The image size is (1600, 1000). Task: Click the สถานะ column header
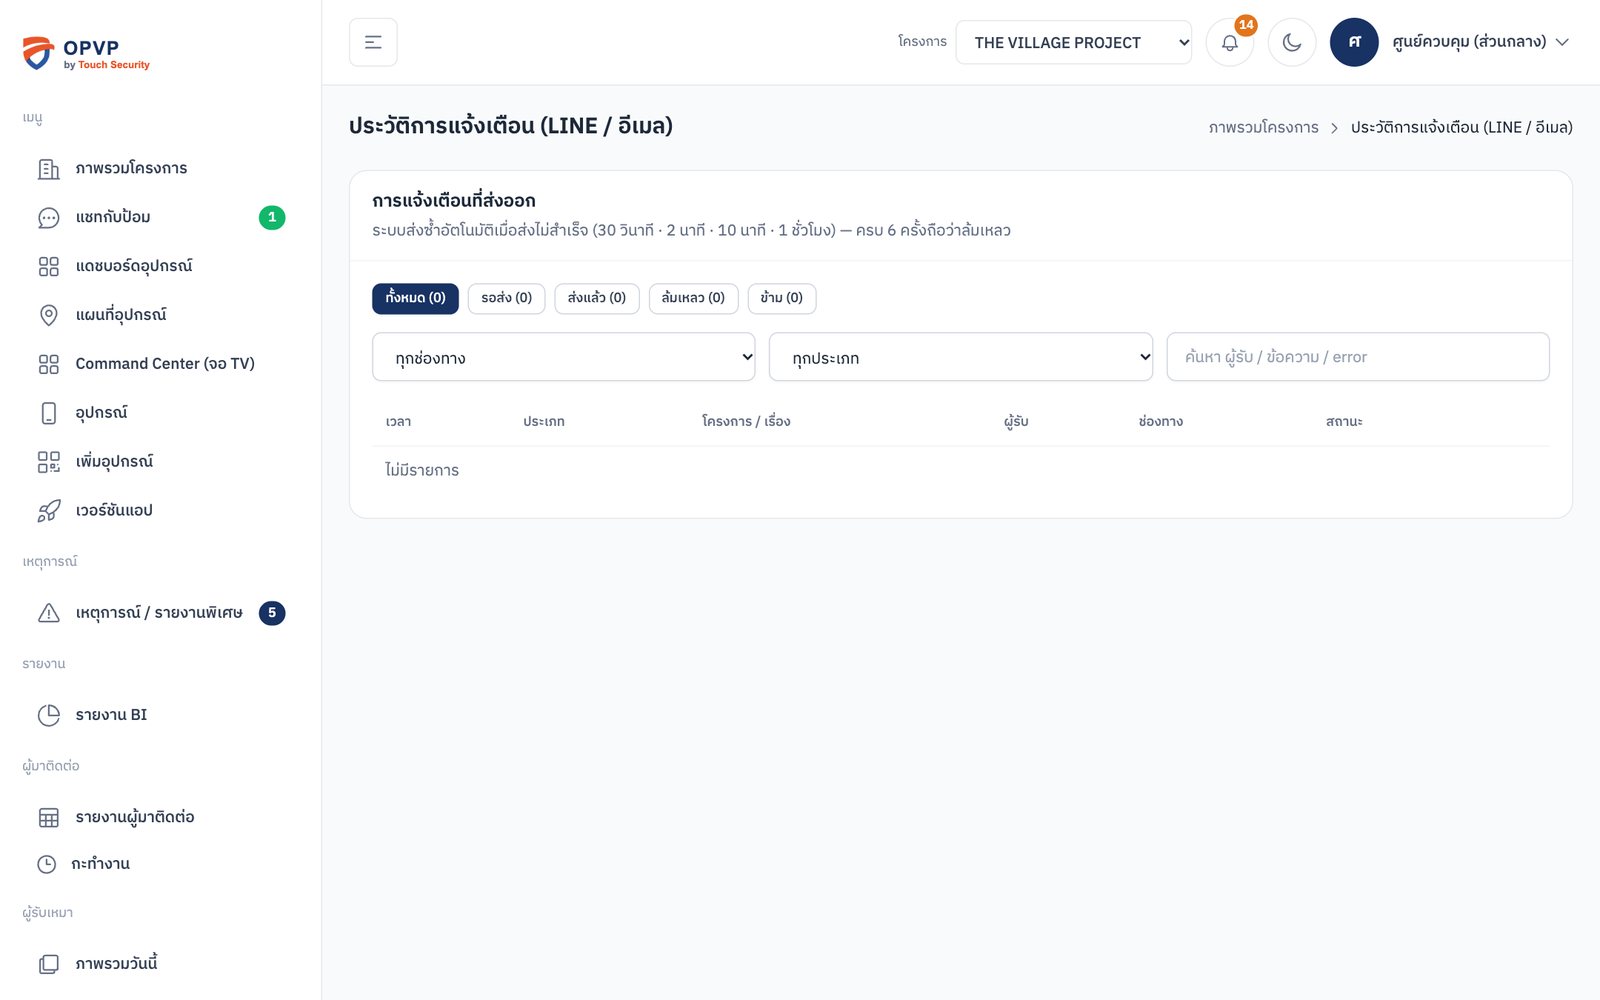(1344, 421)
